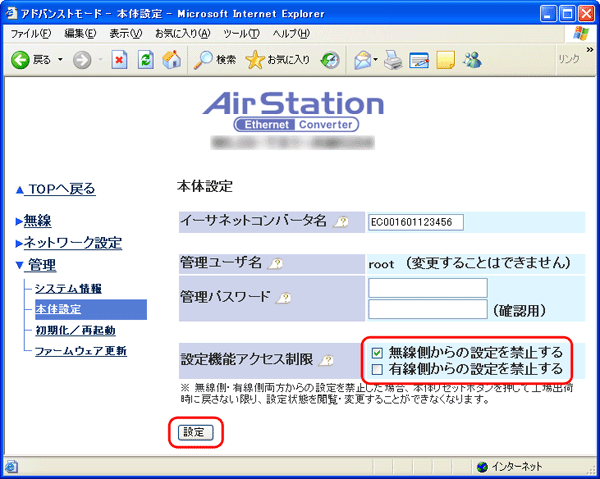Open the お気に入り favorites toolbar button
Image resolution: width=600 pixels, height=479 pixels.
278,60
